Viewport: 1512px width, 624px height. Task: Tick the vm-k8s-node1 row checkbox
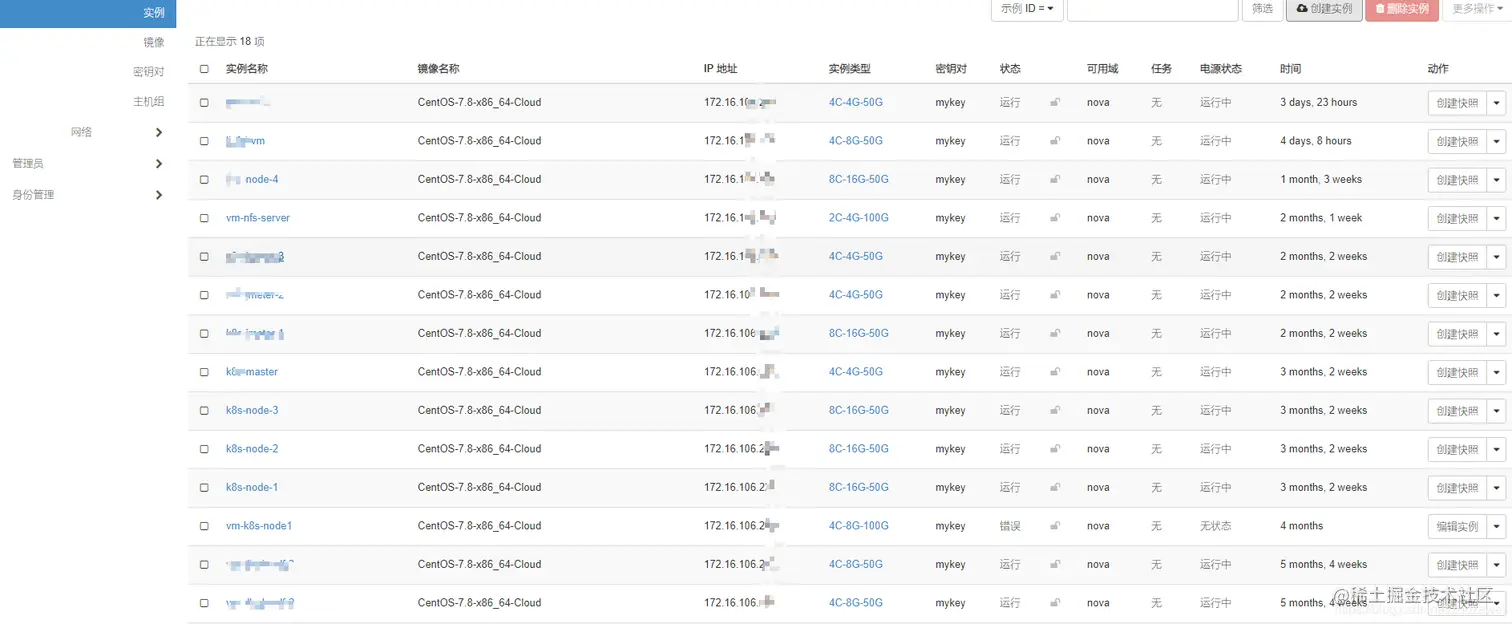(x=204, y=526)
